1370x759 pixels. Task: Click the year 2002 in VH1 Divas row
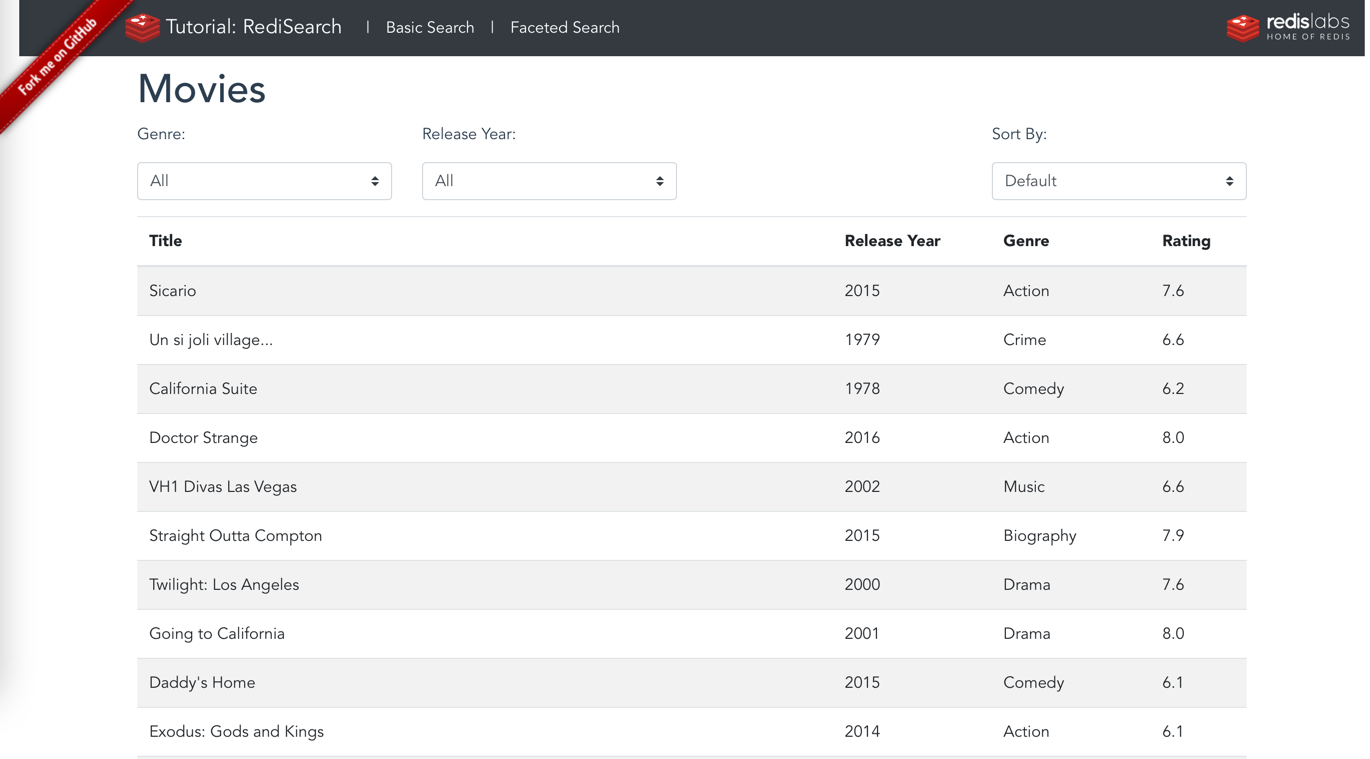click(862, 487)
